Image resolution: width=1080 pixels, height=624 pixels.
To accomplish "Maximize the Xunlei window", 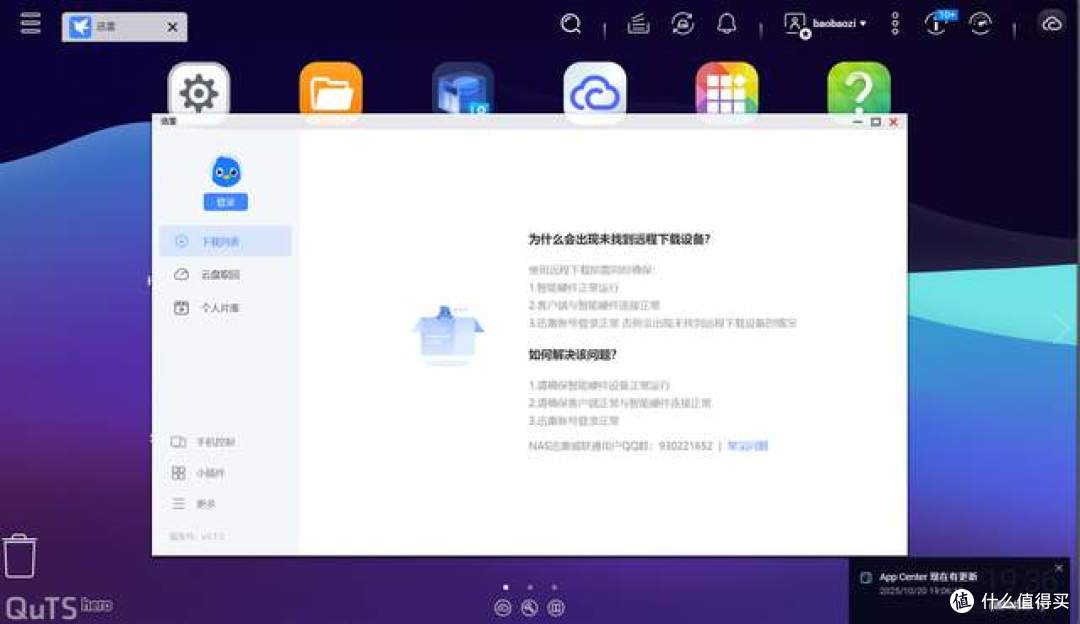I will coord(875,122).
